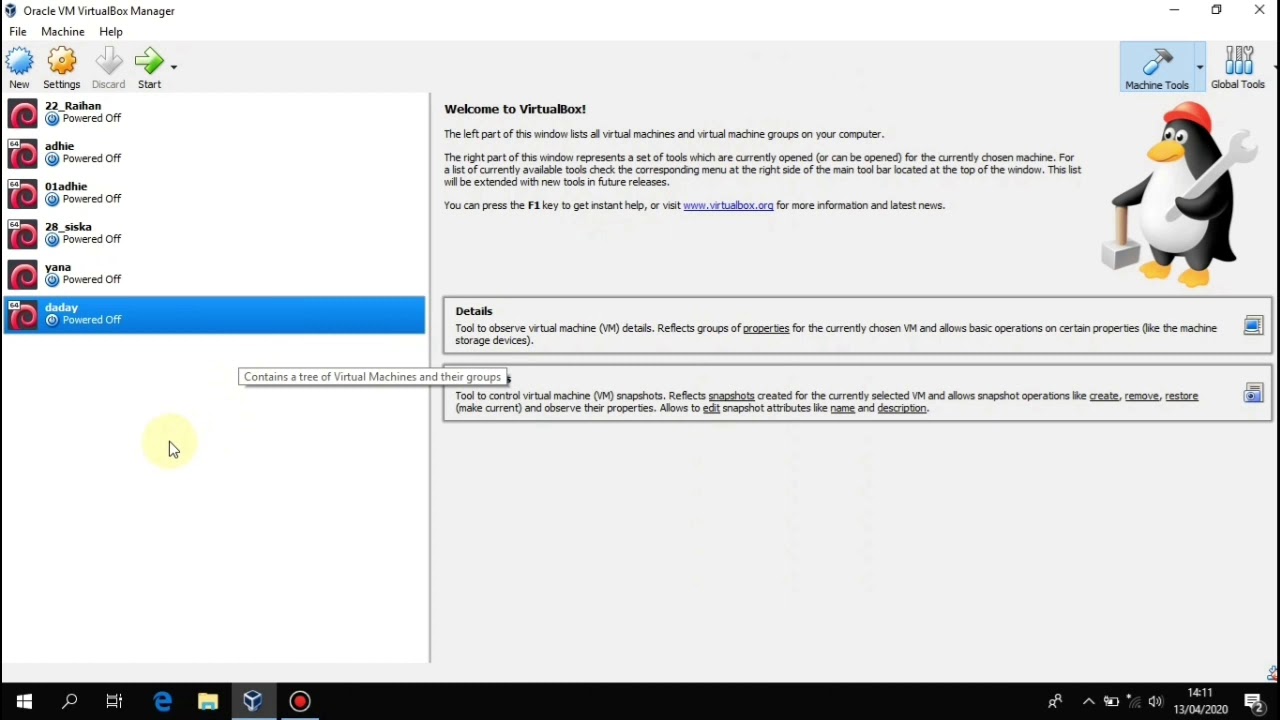Open Task View on the taskbar

click(x=114, y=702)
